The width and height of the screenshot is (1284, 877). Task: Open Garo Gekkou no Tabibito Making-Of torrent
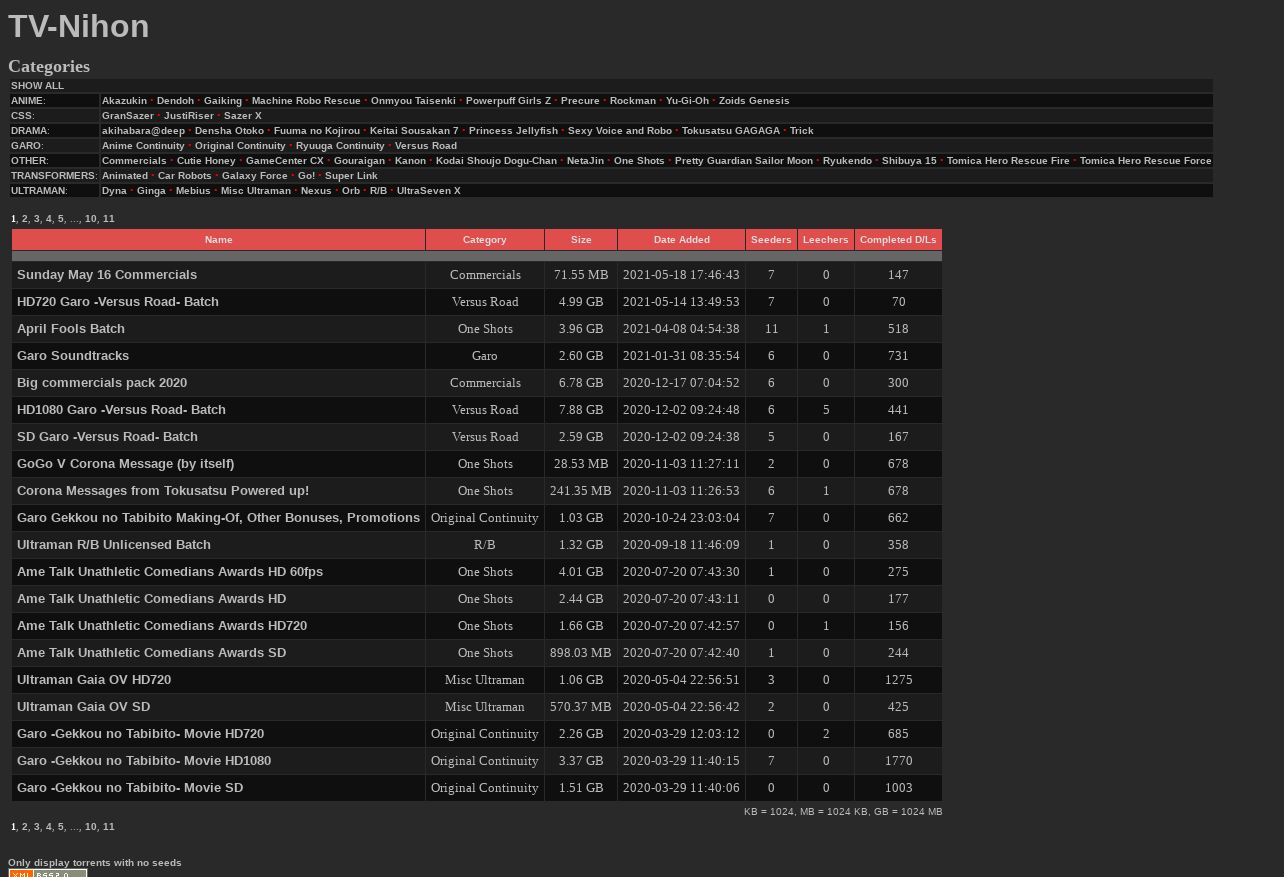(x=218, y=518)
